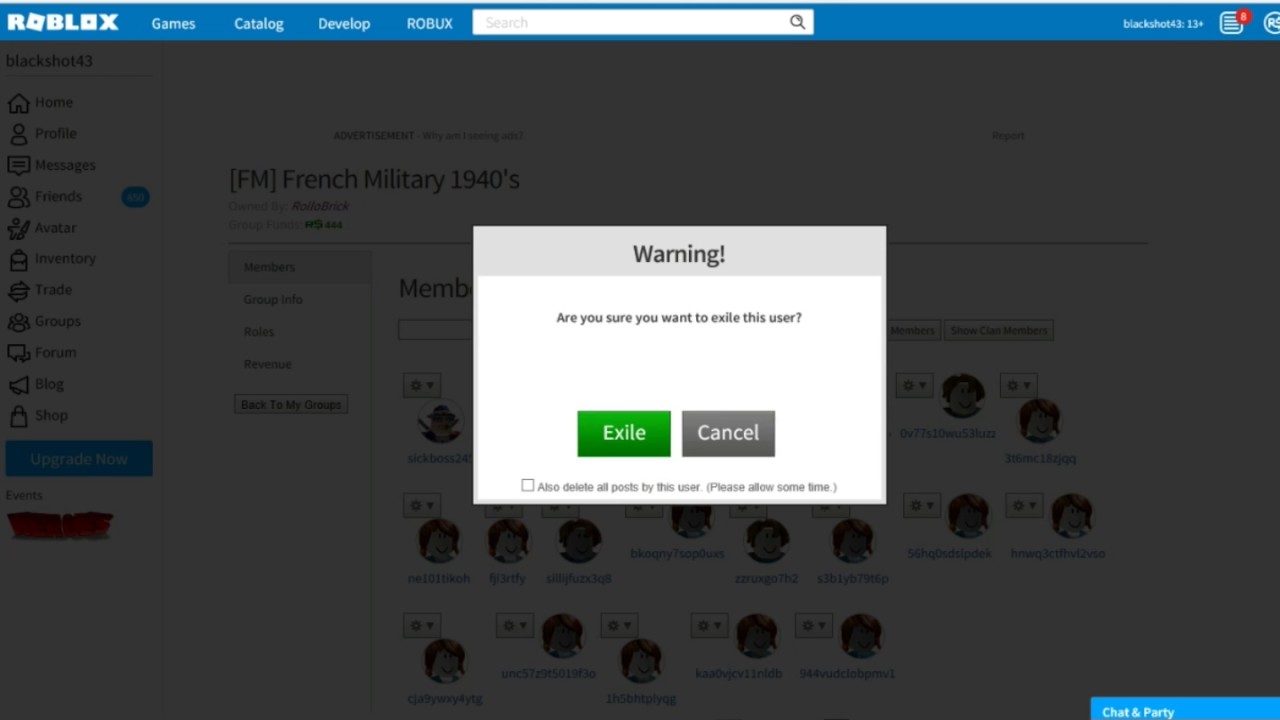Tick 'Also delete all posts' checkbox
1280x720 pixels.
(x=528, y=485)
